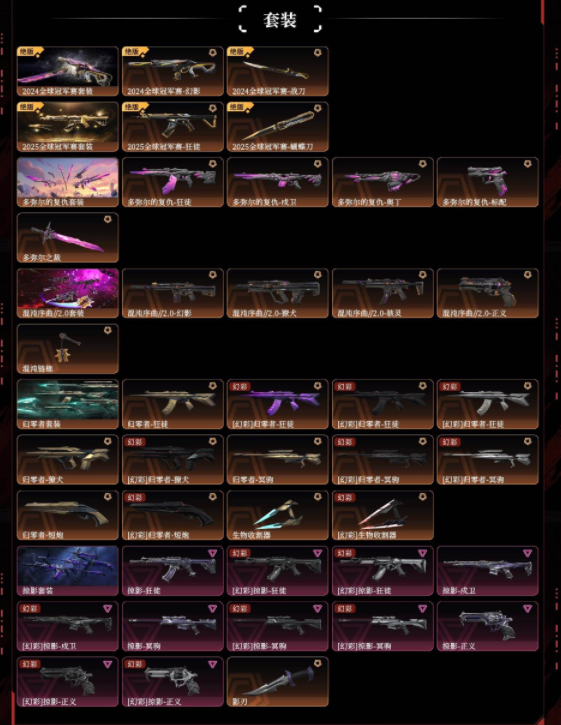The image size is (561, 725).
Task: Click the 绝版 badge on 2024全球冠军赛套装
Action: (x=29, y=51)
